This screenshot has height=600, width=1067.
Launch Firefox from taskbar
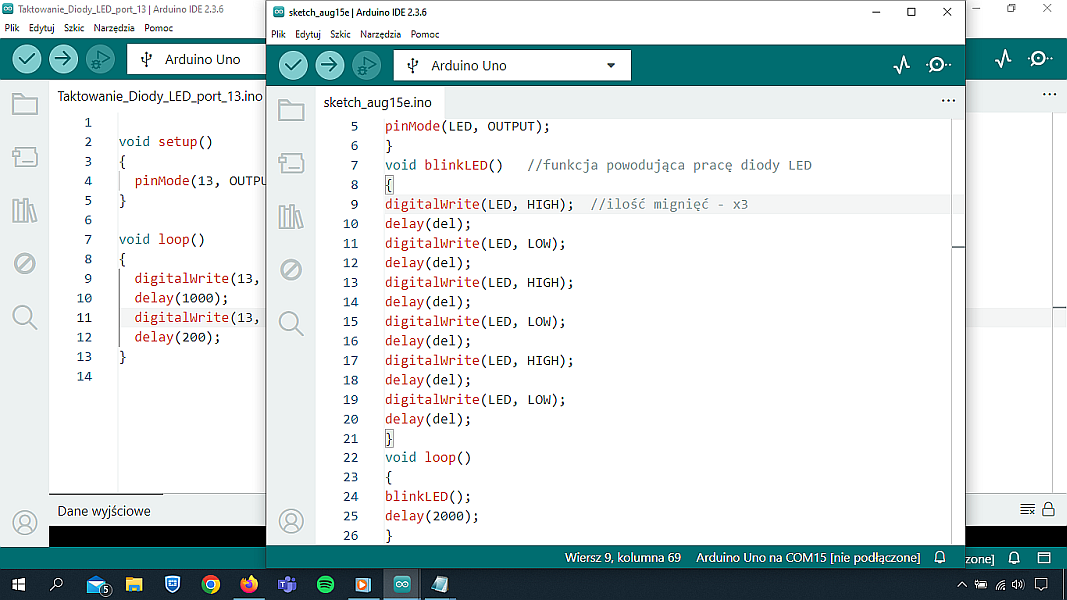[x=249, y=584]
